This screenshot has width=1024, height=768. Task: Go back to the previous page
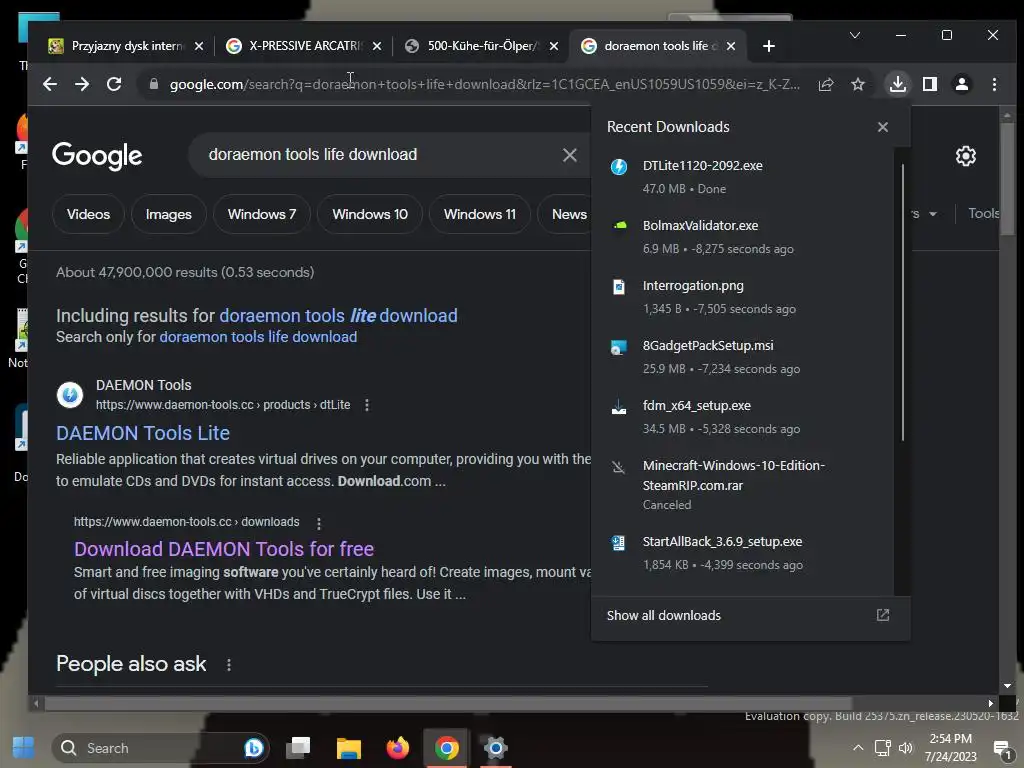click(50, 84)
